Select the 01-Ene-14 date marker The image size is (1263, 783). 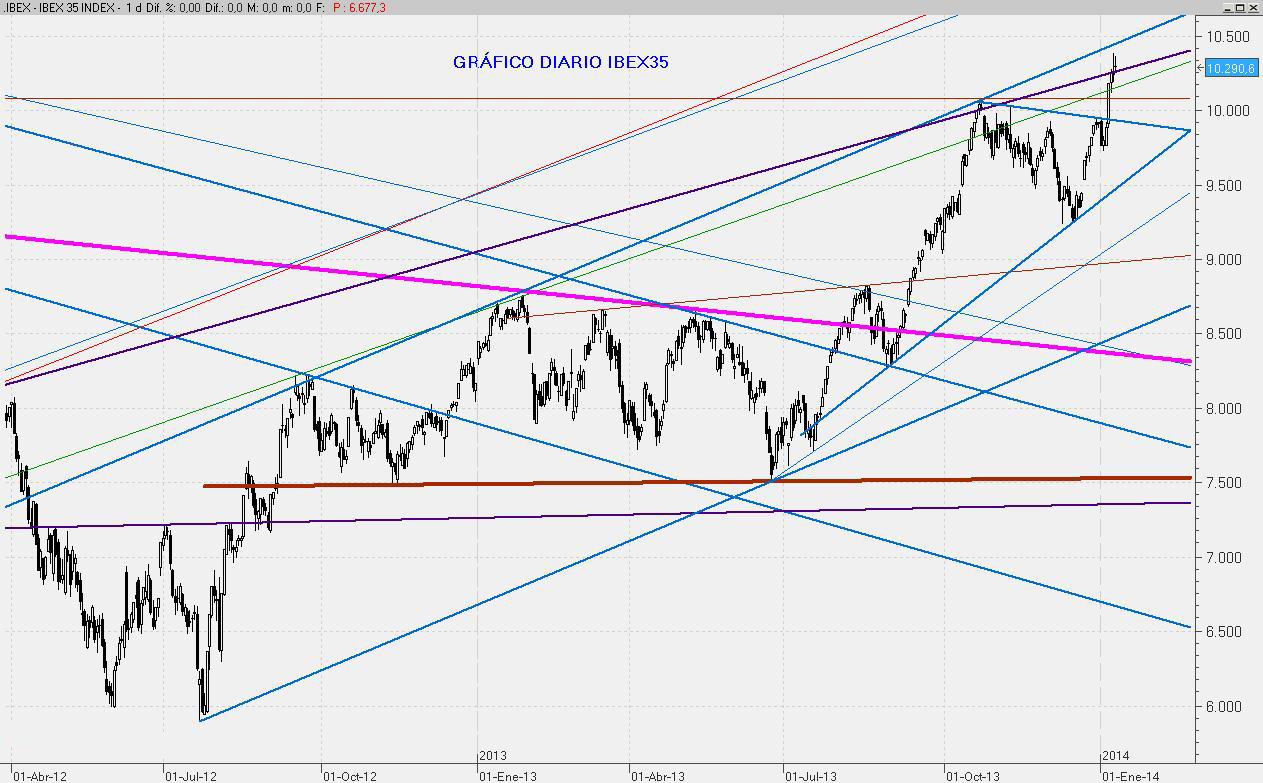tap(1129, 775)
